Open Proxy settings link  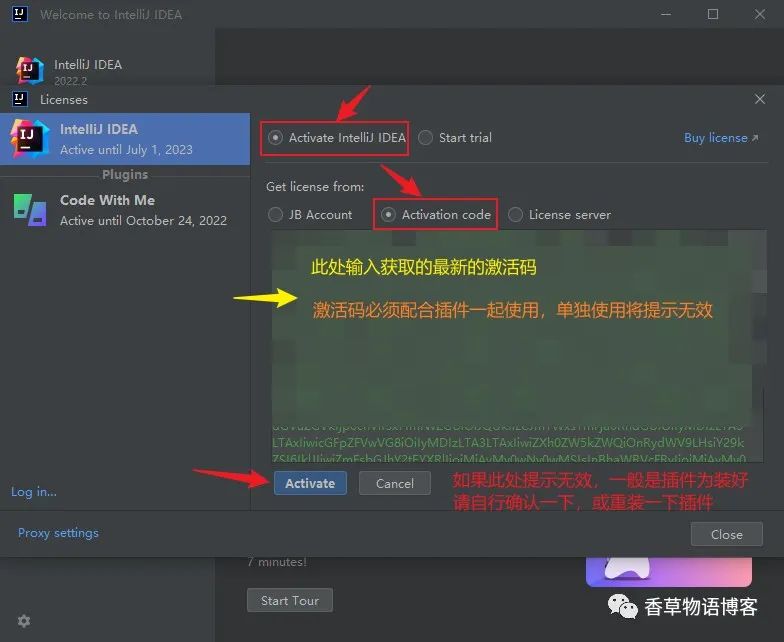click(58, 532)
